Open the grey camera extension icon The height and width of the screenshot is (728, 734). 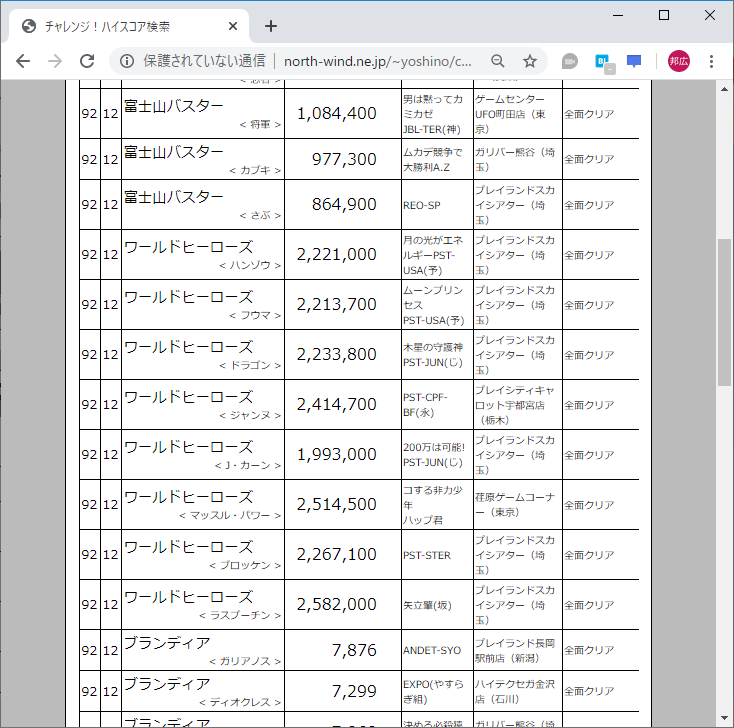coord(570,61)
